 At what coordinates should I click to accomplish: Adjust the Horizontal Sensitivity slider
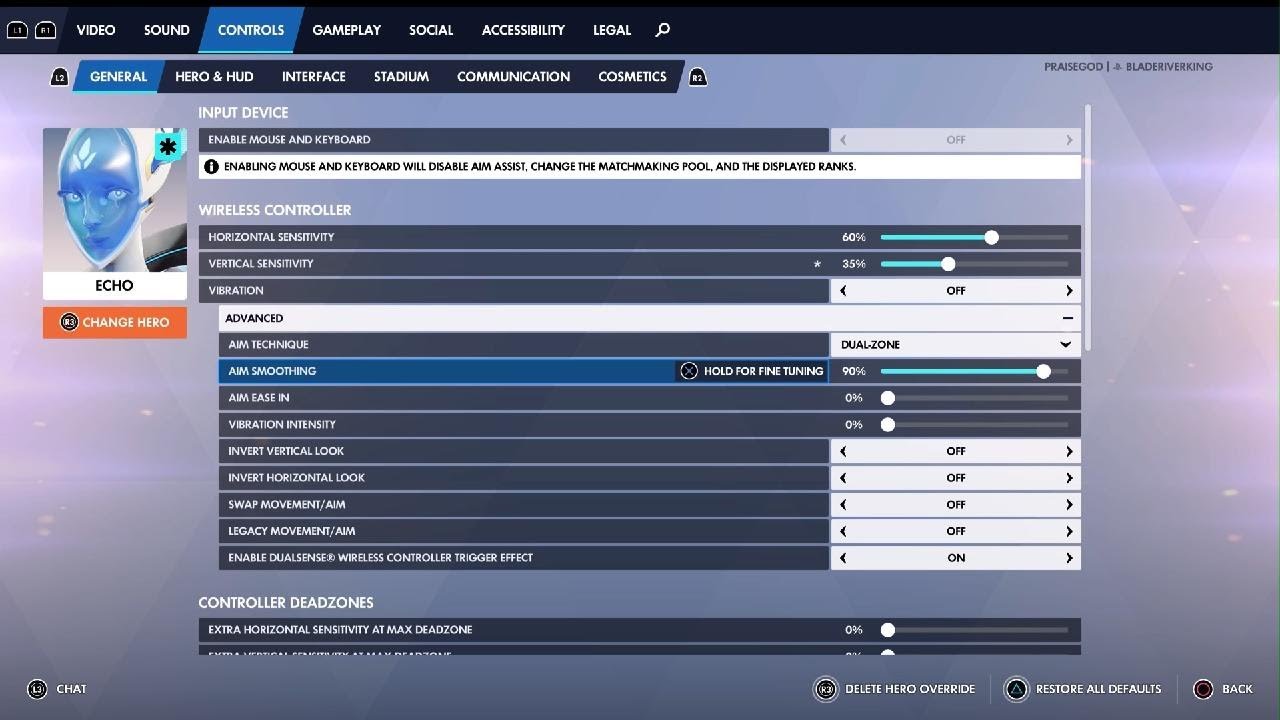(974, 238)
